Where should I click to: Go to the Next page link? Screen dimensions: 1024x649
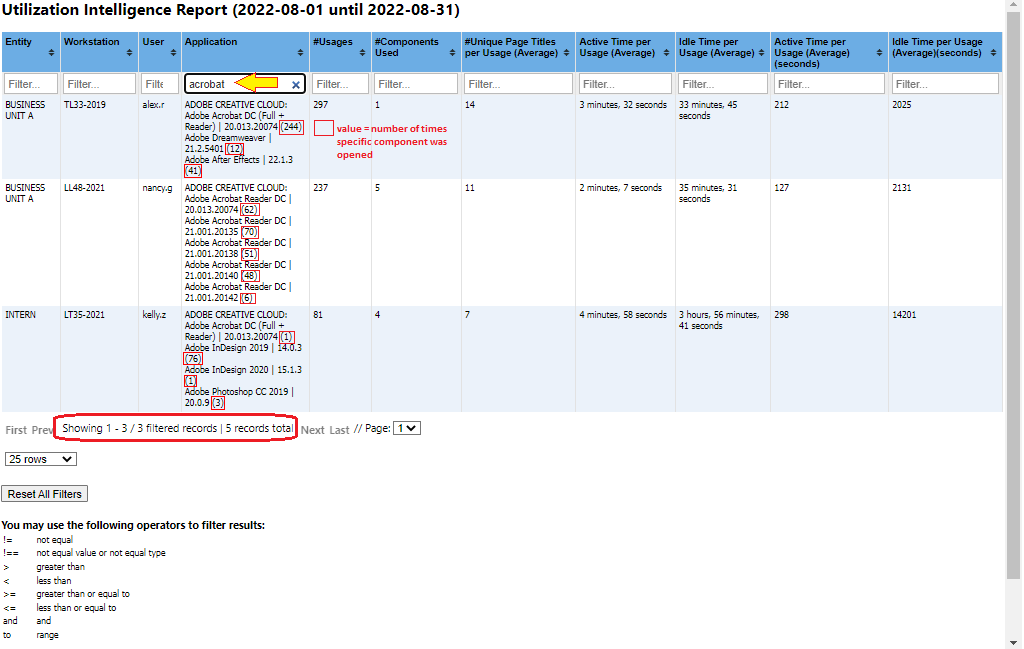tap(313, 430)
